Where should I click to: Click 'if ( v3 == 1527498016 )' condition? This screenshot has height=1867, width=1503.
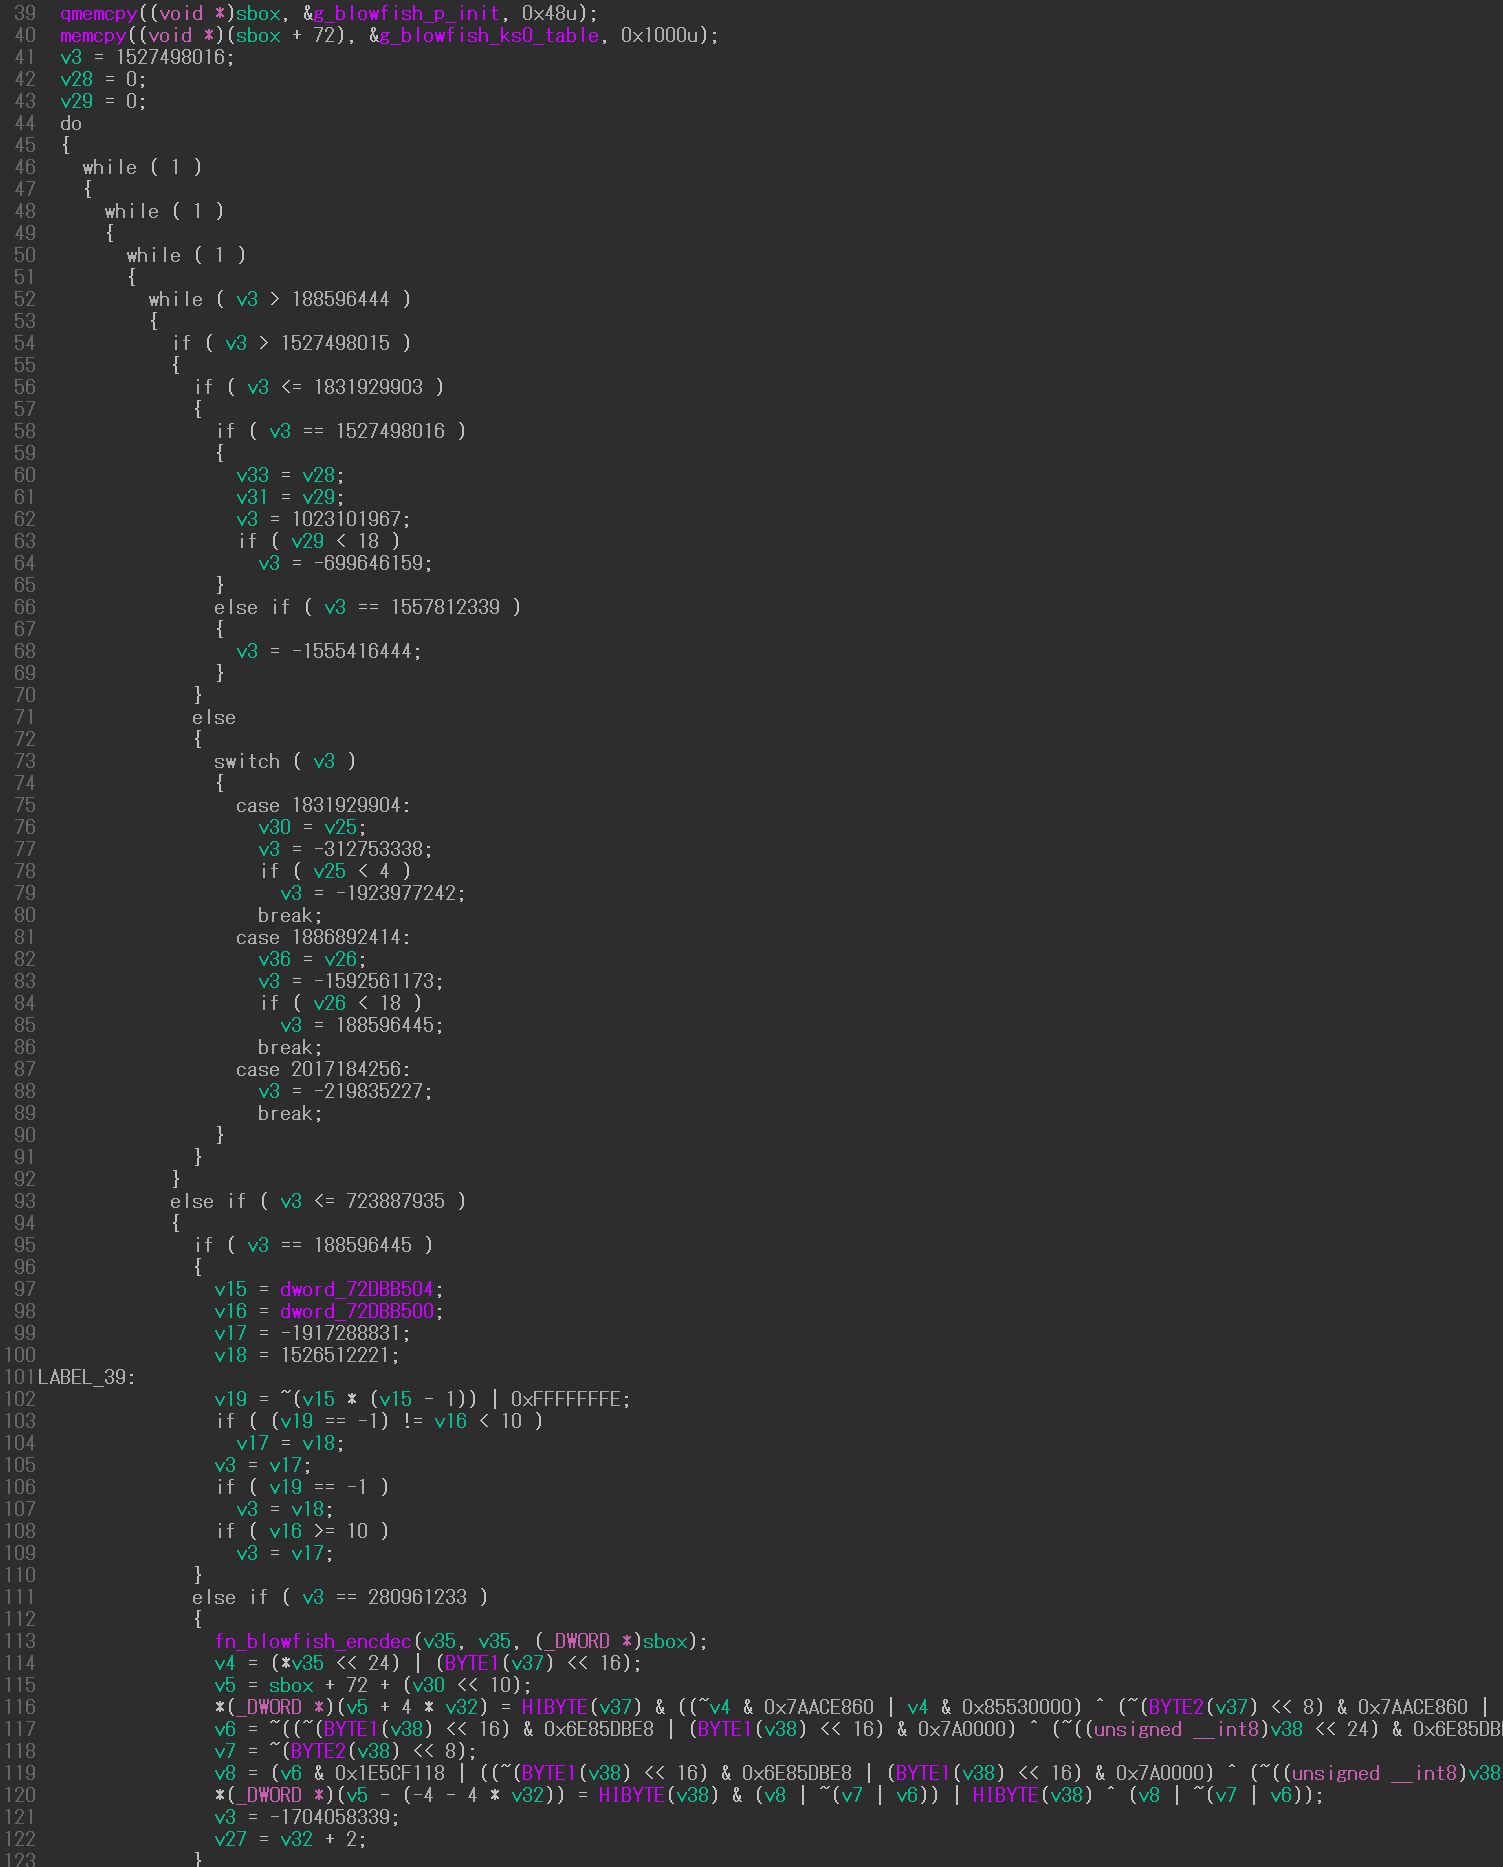pyautogui.click(x=341, y=431)
